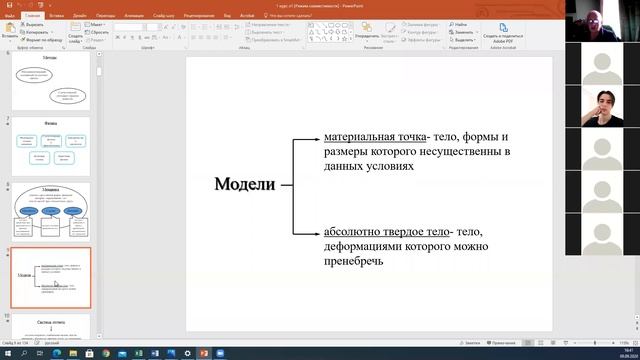Click Convert to SmartArt (Преобразовать в SmartArt)
Screen dimensions: 640x360
273,40
